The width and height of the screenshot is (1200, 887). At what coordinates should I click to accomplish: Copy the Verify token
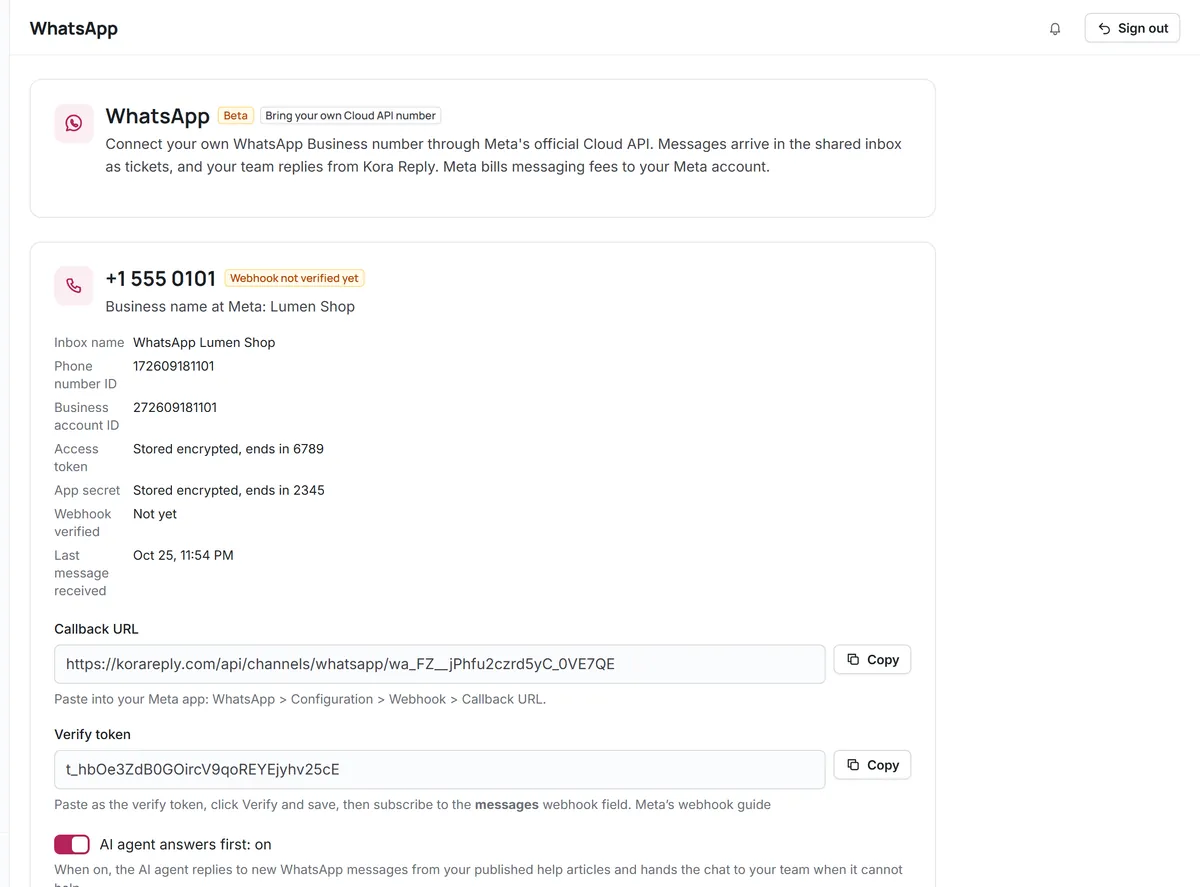pos(872,765)
